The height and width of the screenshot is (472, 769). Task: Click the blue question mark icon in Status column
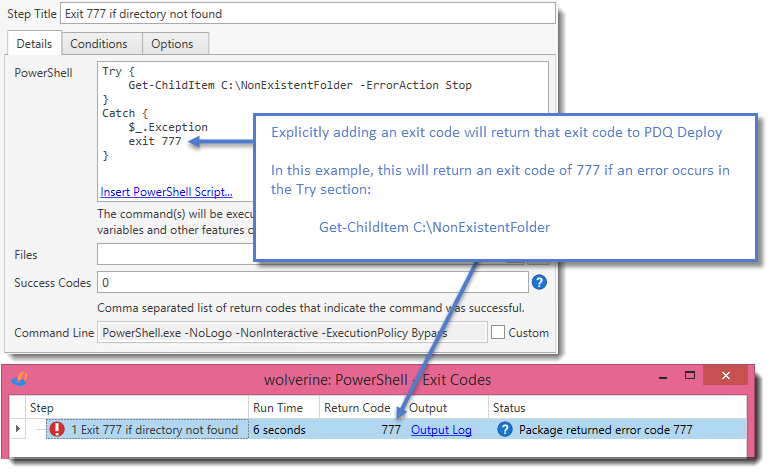[505, 429]
